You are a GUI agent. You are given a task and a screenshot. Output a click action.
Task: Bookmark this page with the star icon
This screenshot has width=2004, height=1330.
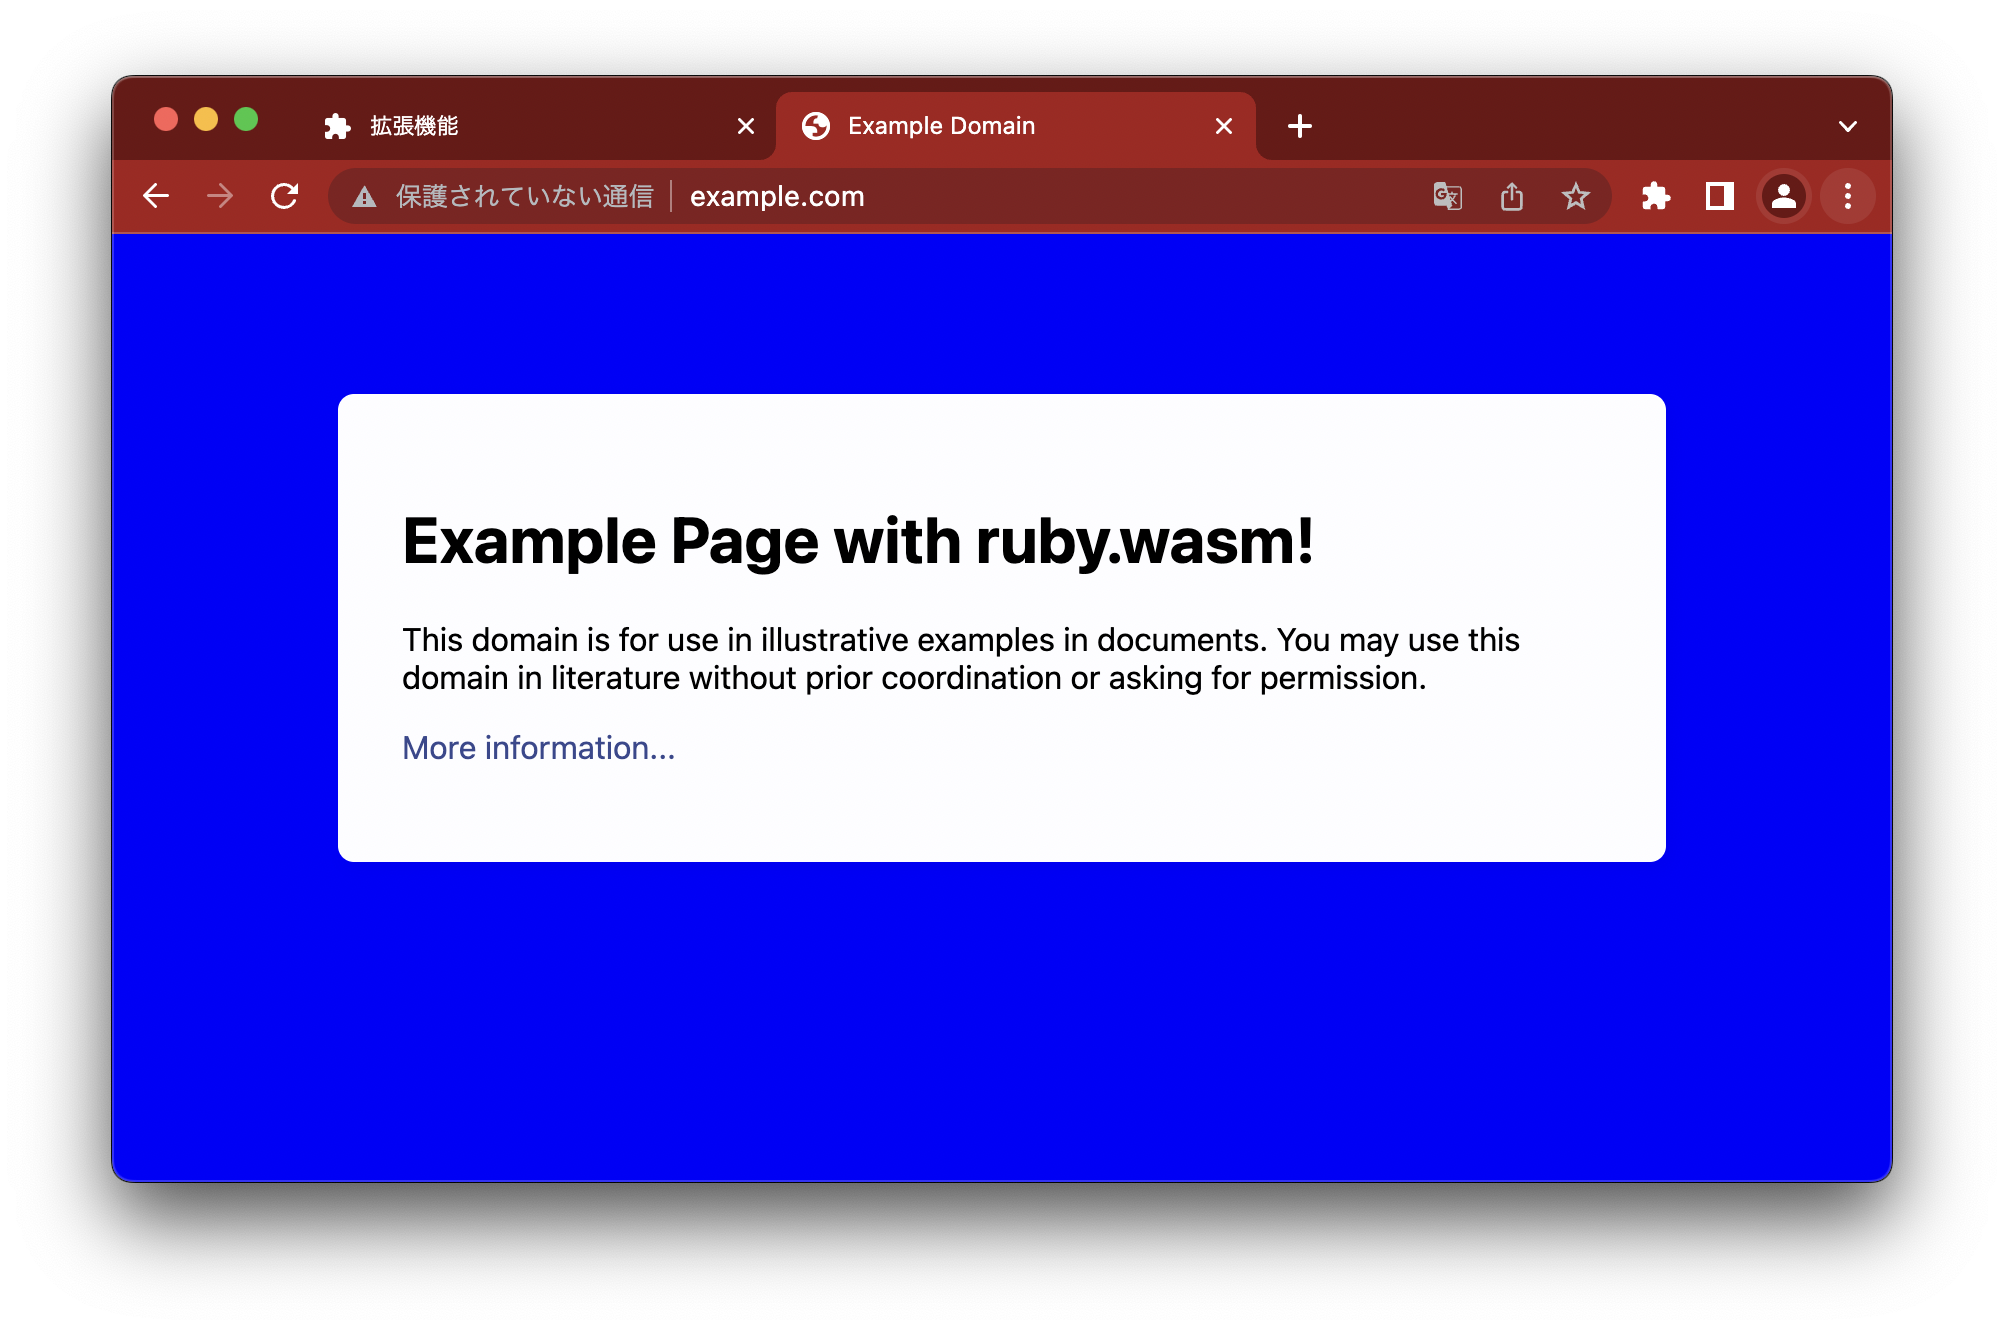tap(1576, 196)
